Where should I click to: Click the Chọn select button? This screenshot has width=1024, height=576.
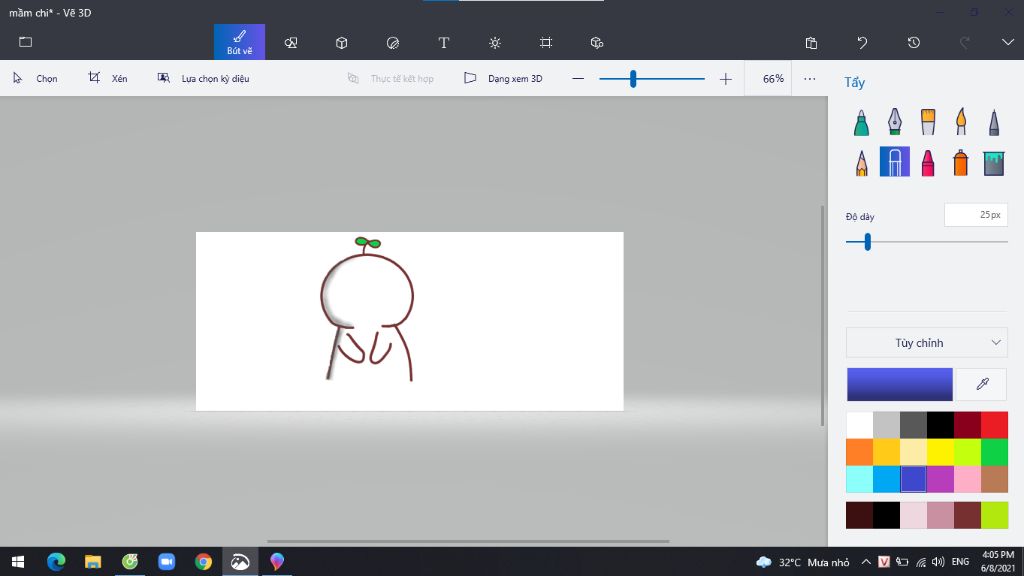[35, 78]
